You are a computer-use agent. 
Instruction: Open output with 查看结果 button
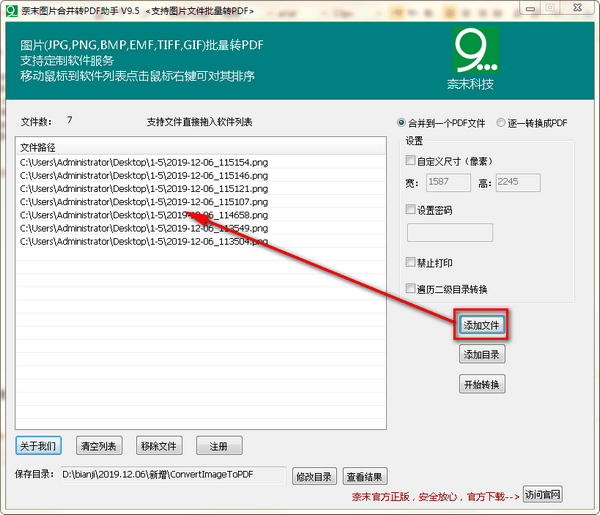[364, 477]
